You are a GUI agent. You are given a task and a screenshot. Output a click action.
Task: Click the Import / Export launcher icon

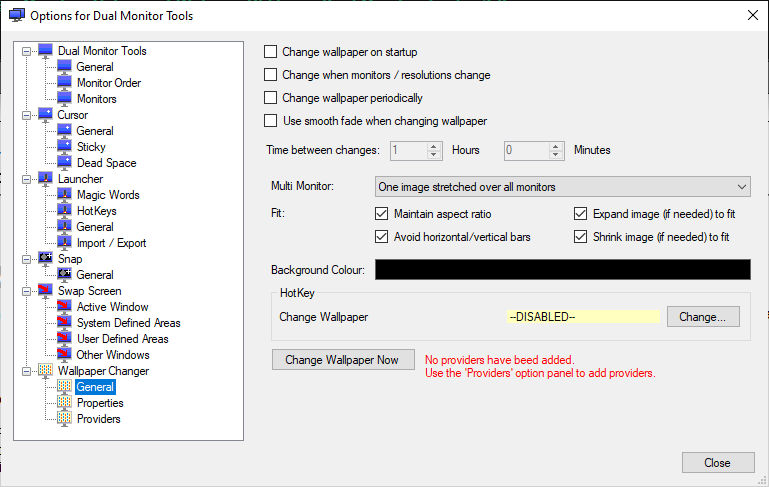click(x=64, y=242)
